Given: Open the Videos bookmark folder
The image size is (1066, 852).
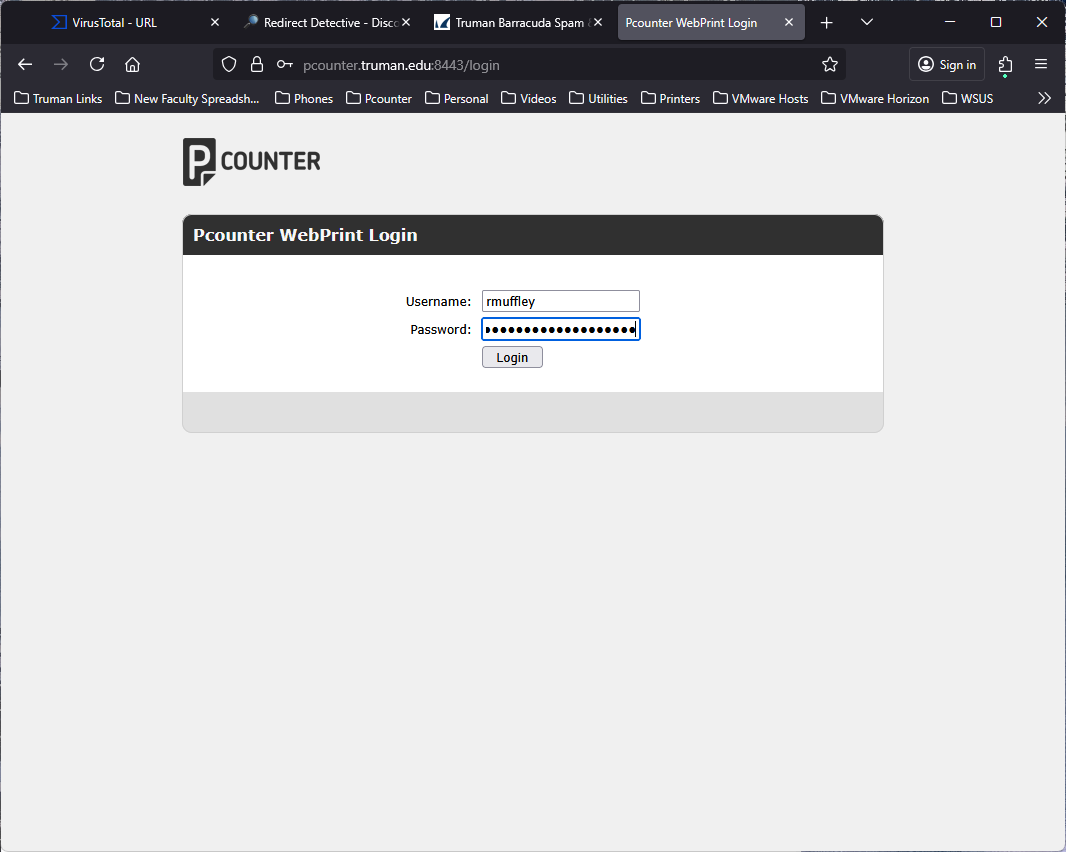Looking at the screenshot, I should pyautogui.click(x=529, y=99).
